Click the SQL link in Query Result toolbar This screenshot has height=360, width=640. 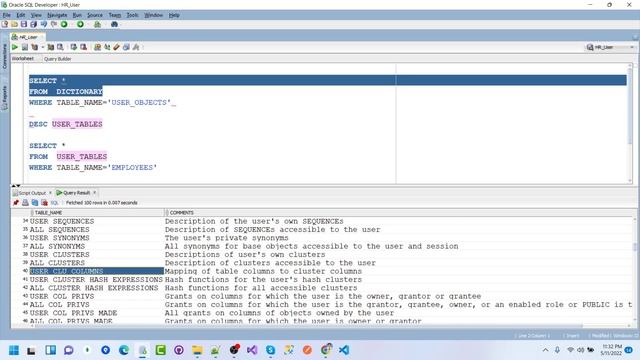54,203
